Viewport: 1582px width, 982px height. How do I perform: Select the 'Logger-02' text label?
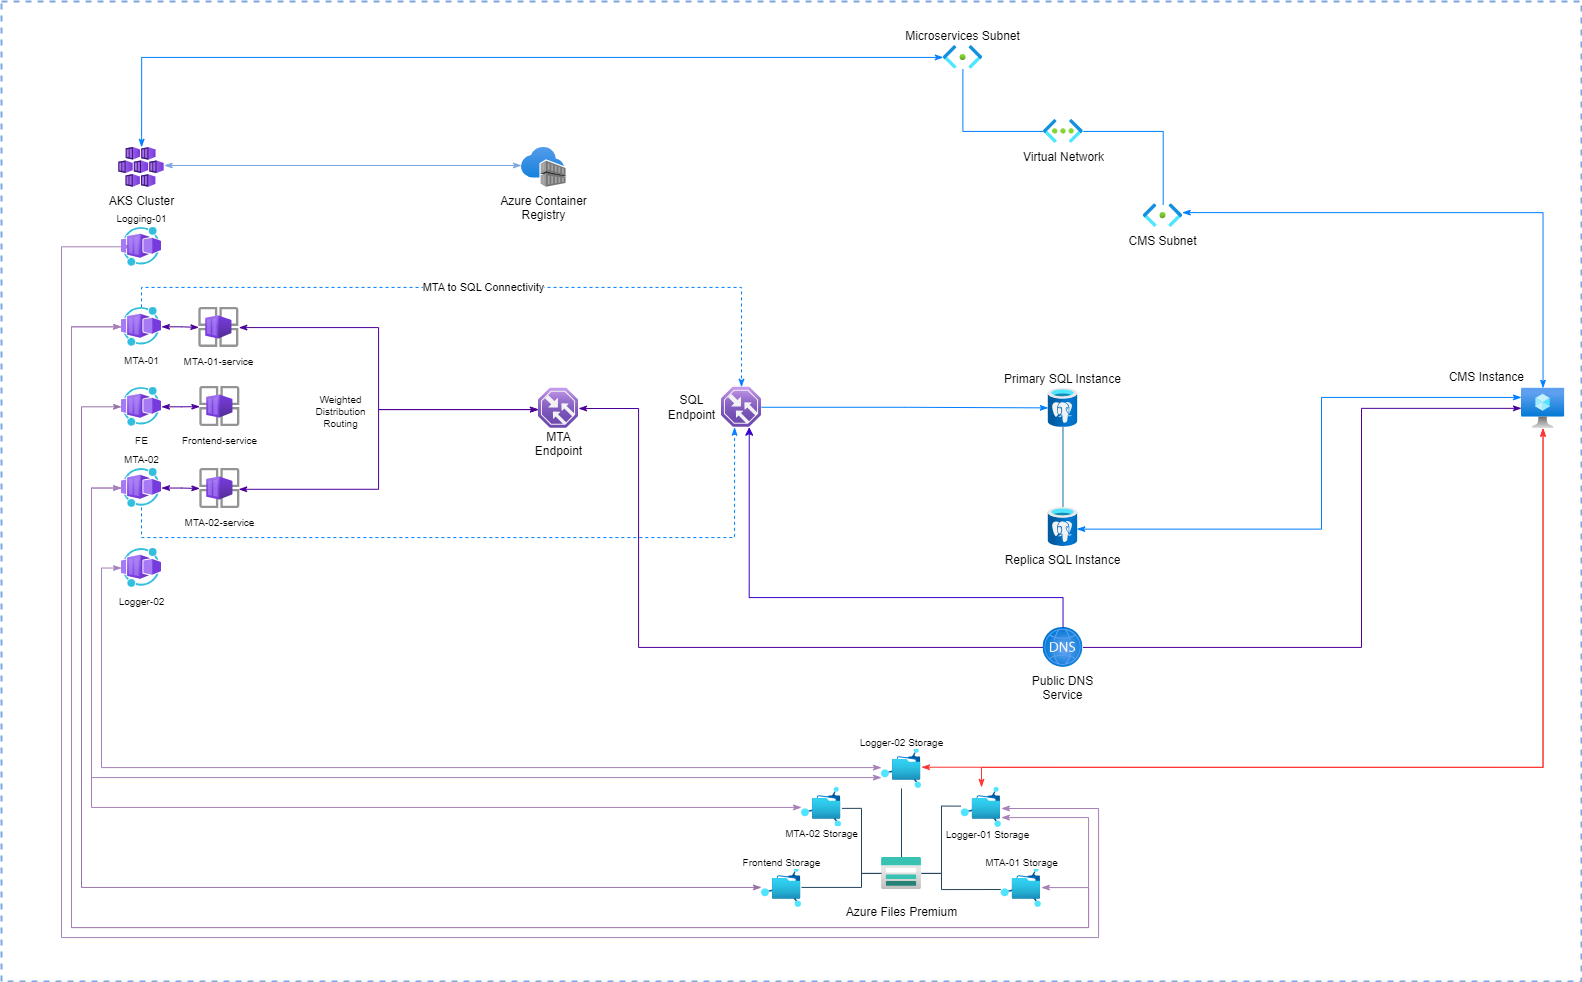[x=141, y=602]
